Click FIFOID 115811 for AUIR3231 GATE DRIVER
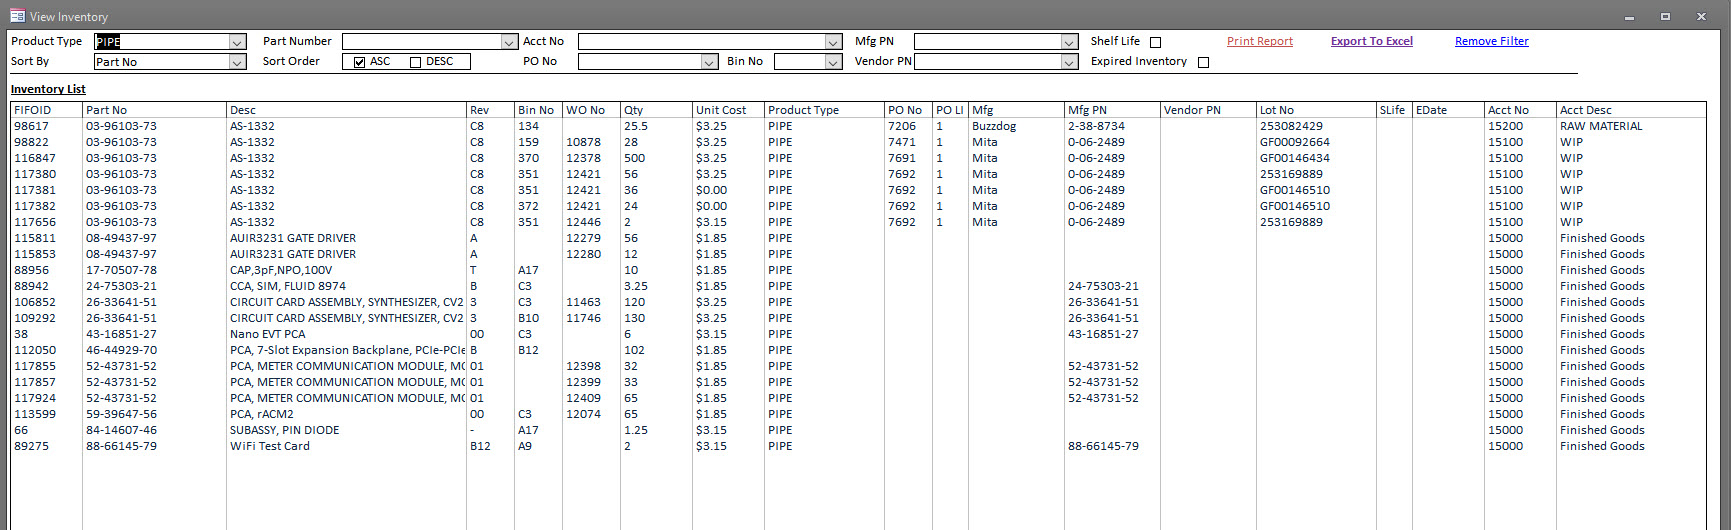 (x=35, y=238)
